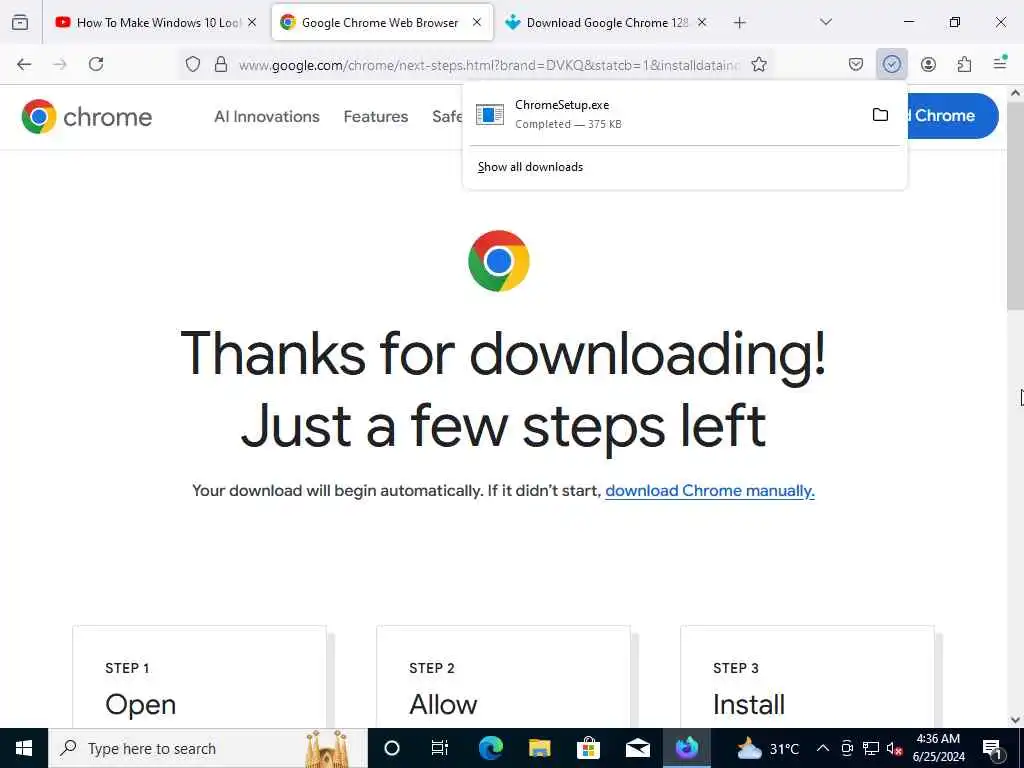This screenshot has width=1024, height=768.
Task: Open the Firefox View icon
Action: tap(20, 23)
